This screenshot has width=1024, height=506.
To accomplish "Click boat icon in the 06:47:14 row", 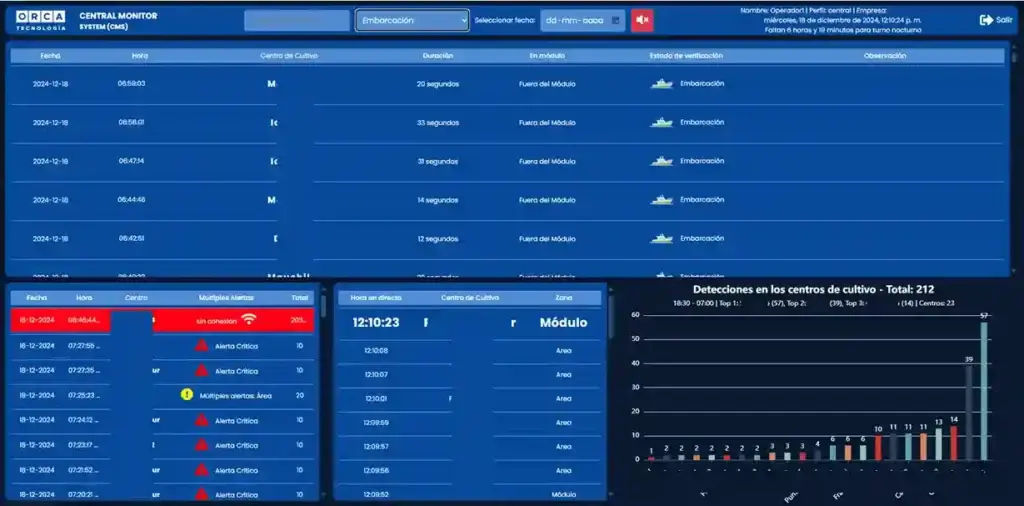I will (661, 161).
